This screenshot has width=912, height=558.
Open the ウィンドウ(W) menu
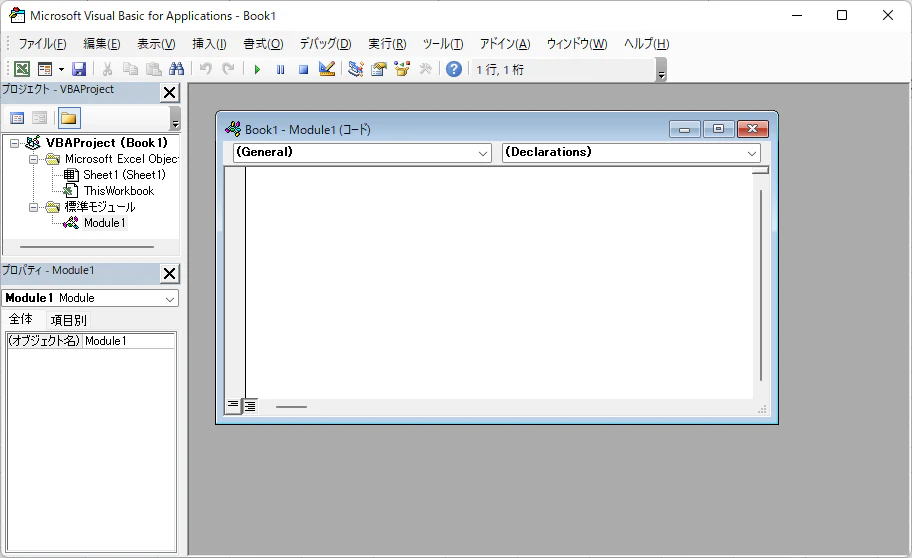(x=576, y=44)
